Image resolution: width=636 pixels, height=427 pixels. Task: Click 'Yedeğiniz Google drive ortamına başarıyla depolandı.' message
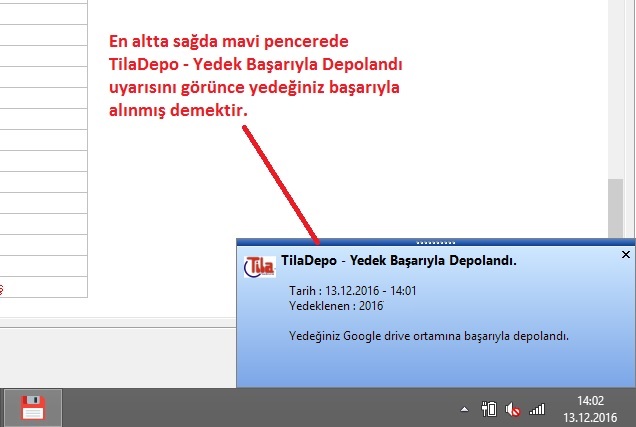[x=429, y=336]
